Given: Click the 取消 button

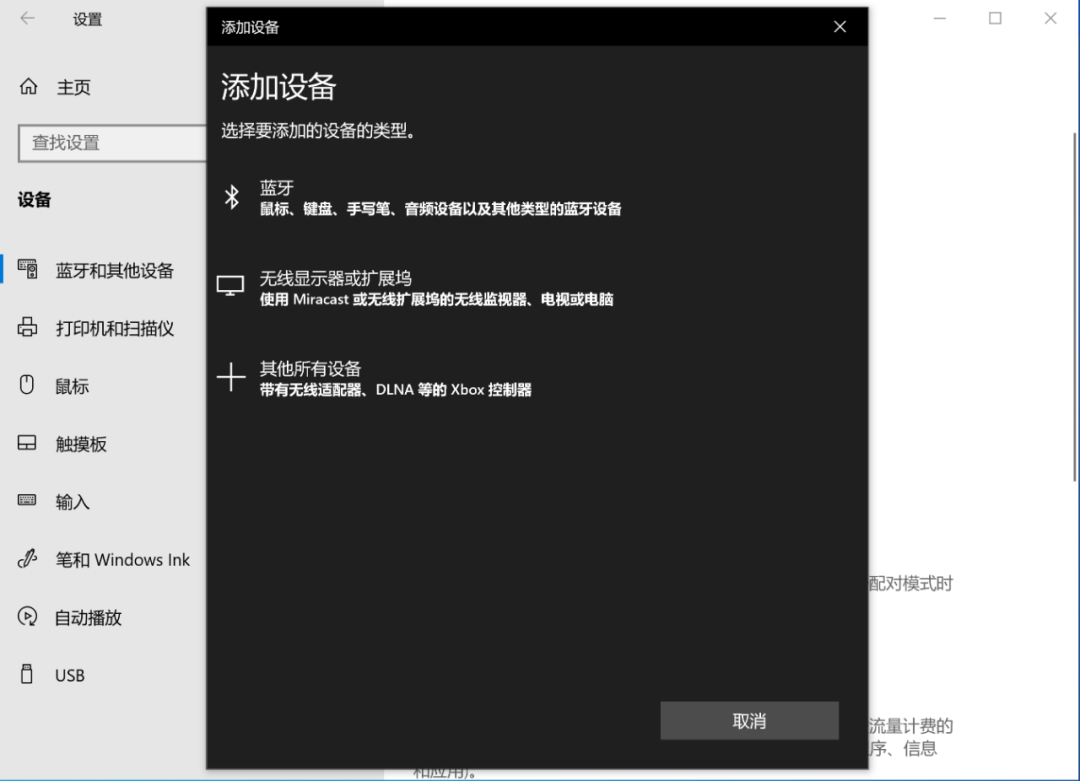Looking at the screenshot, I should (749, 721).
